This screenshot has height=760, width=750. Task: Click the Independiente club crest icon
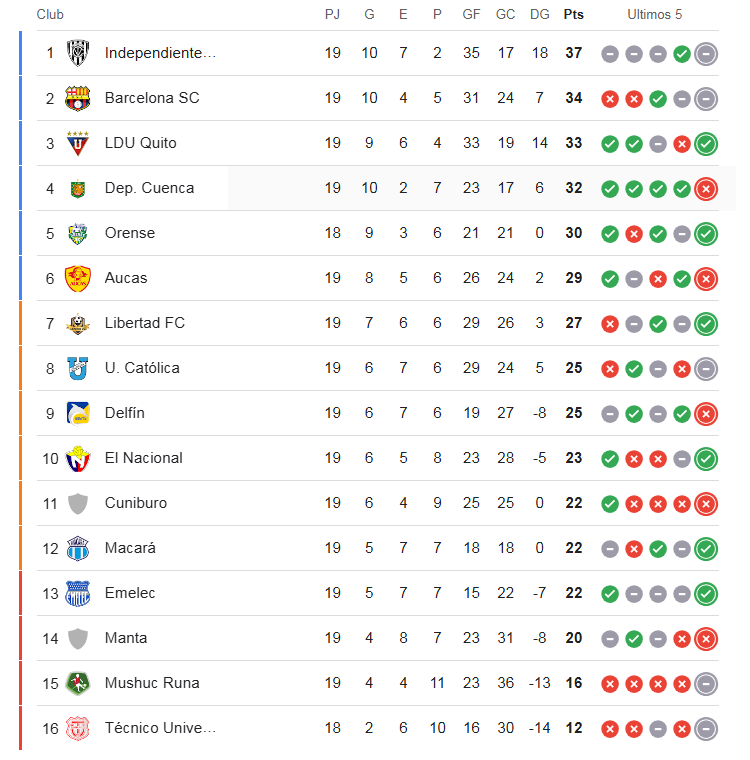(x=78, y=53)
